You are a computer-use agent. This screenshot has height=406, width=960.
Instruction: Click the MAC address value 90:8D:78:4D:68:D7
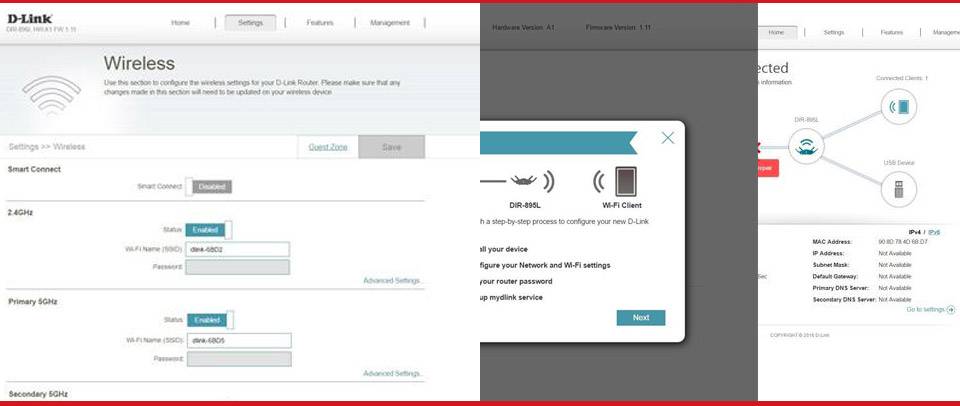(x=902, y=242)
